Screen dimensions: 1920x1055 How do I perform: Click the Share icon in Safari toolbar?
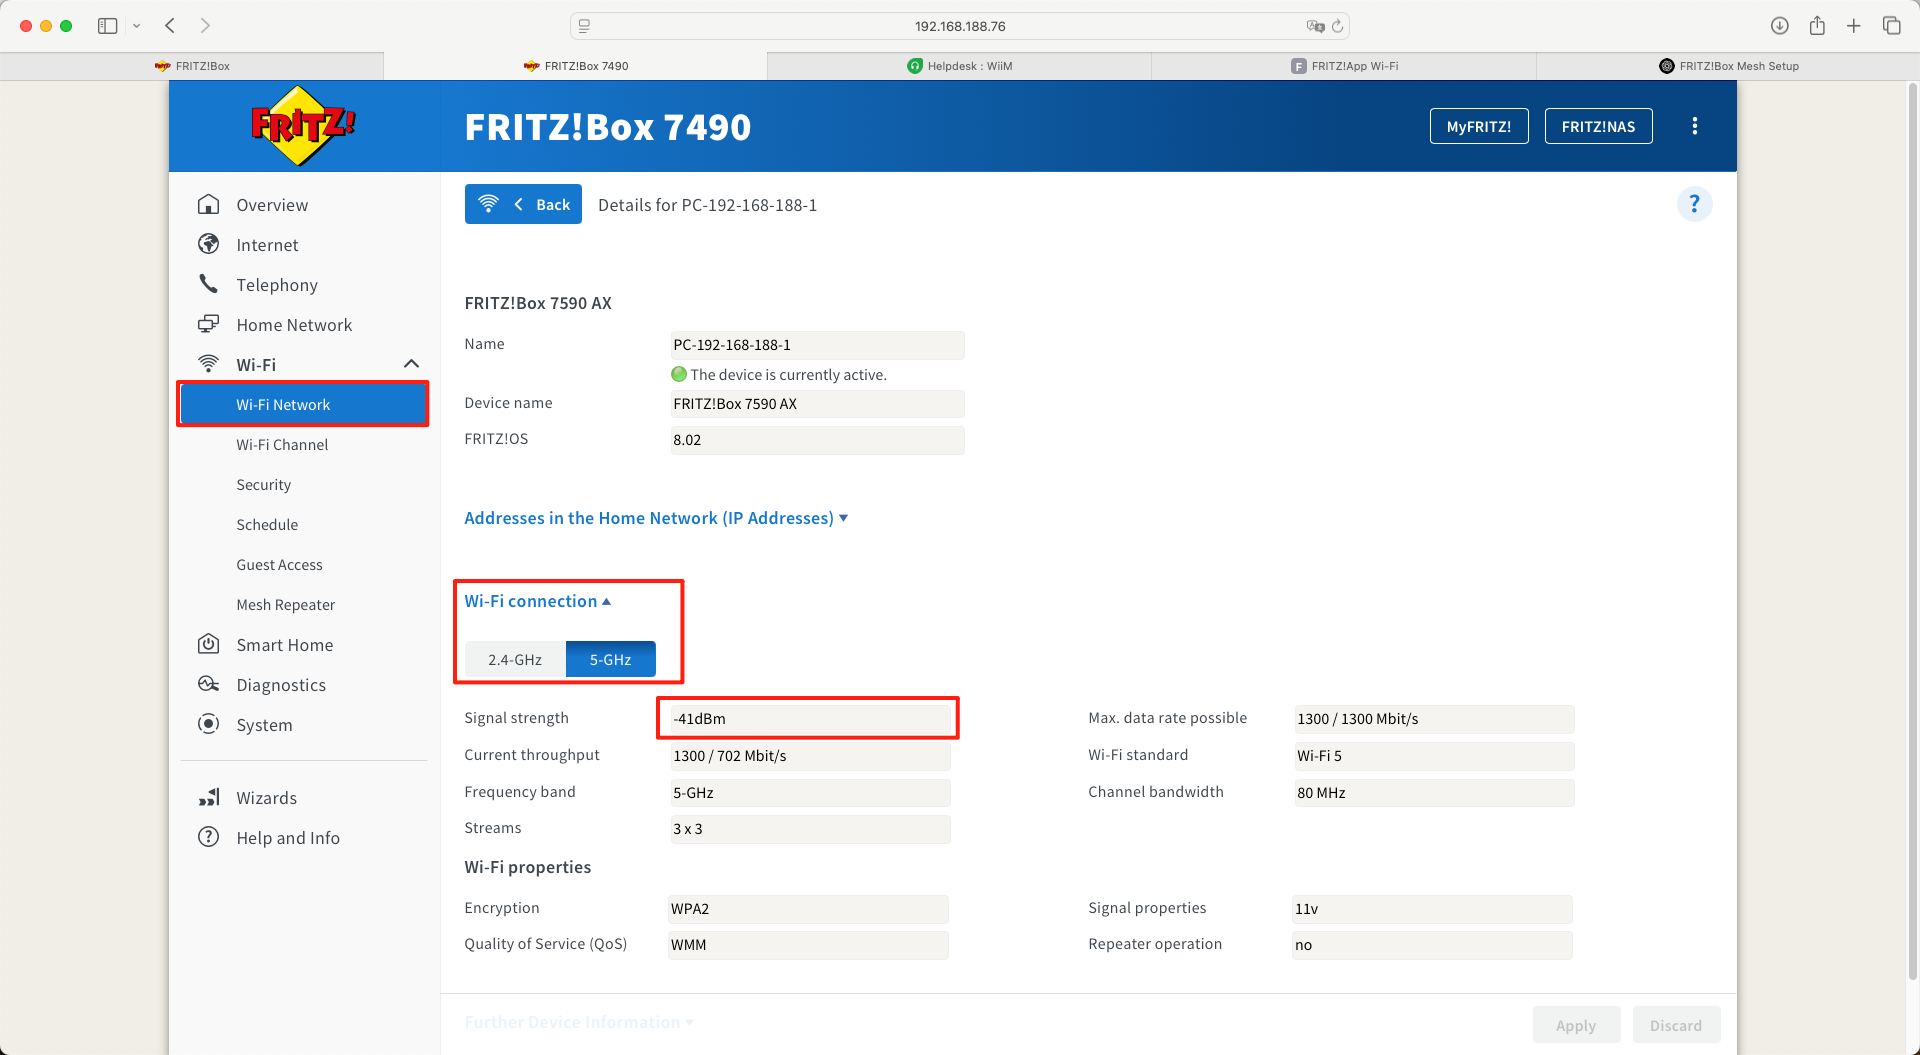[x=1817, y=26]
